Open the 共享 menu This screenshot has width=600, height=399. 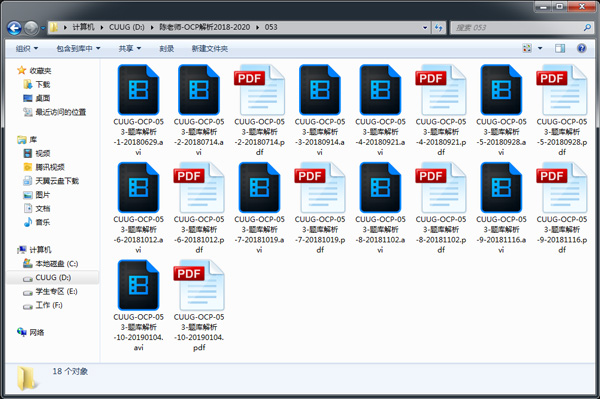point(130,49)
